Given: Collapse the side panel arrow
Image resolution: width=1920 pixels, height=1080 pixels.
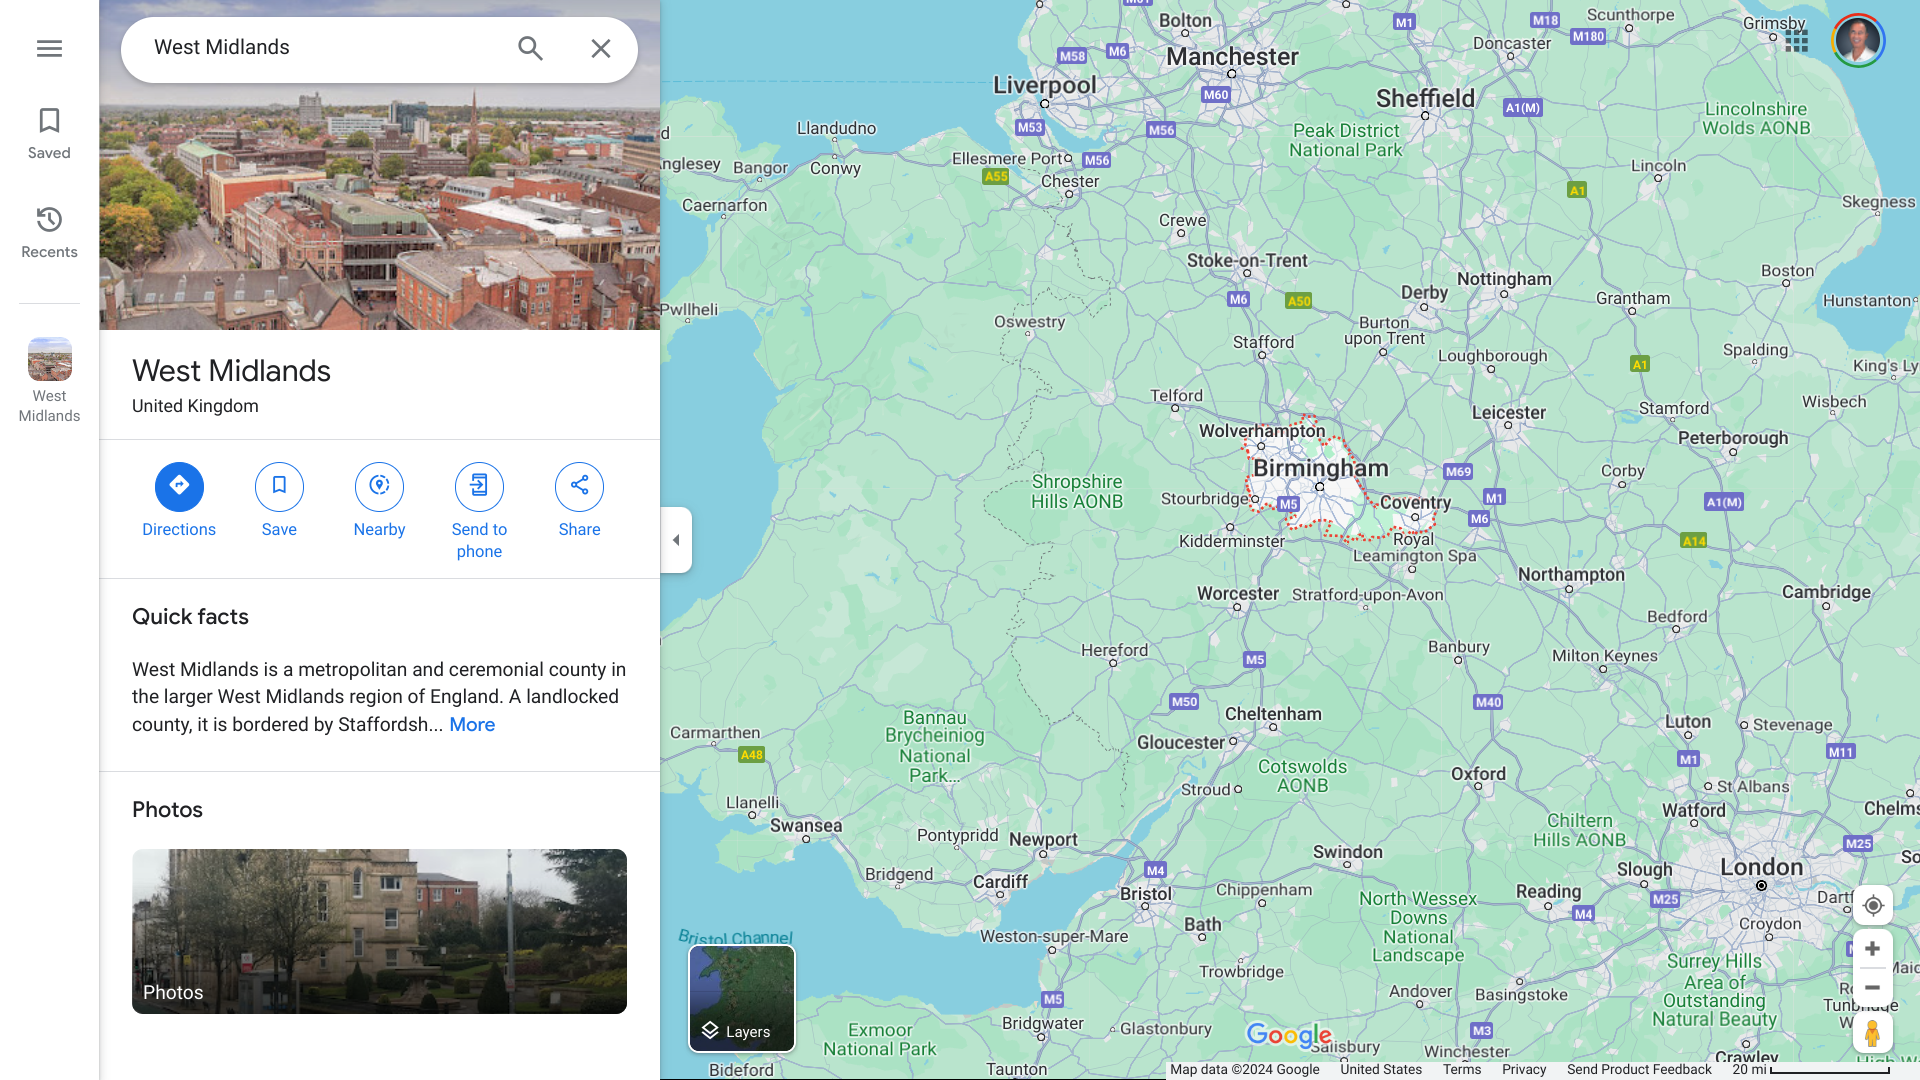Looking at the screenshot, I should 676,540.
